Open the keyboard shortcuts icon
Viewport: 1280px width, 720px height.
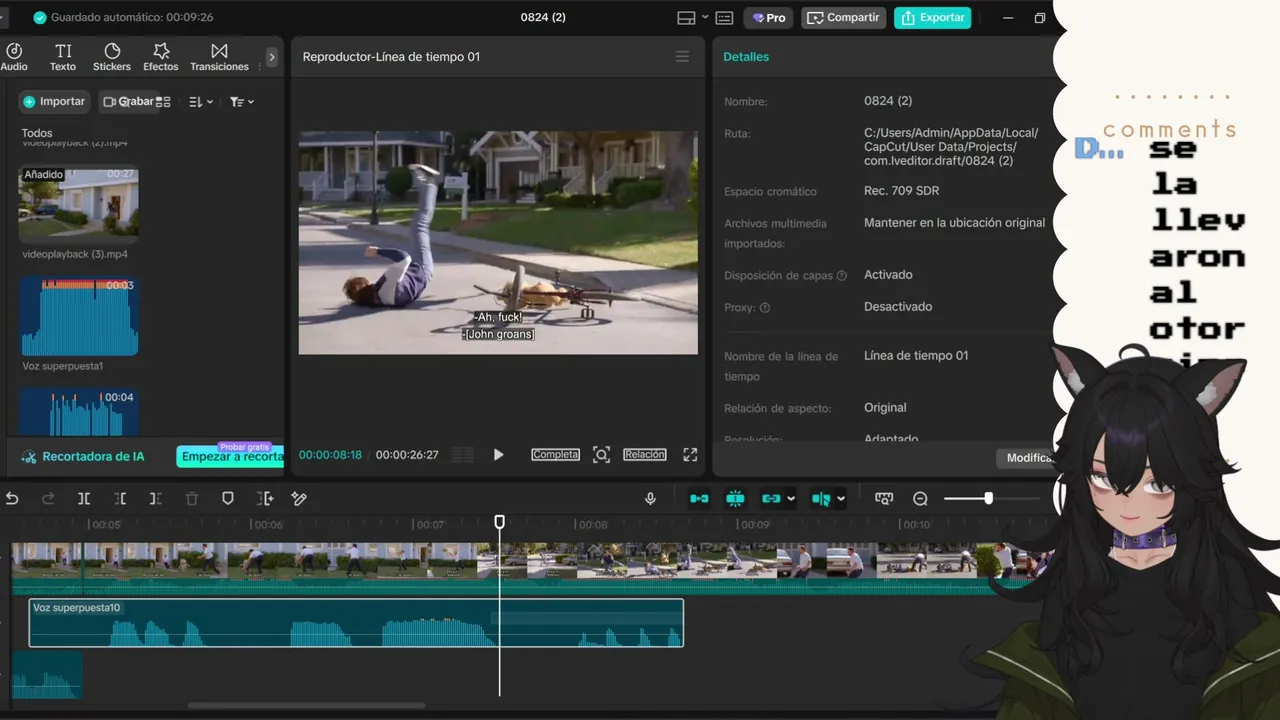[x=725, y=18]
